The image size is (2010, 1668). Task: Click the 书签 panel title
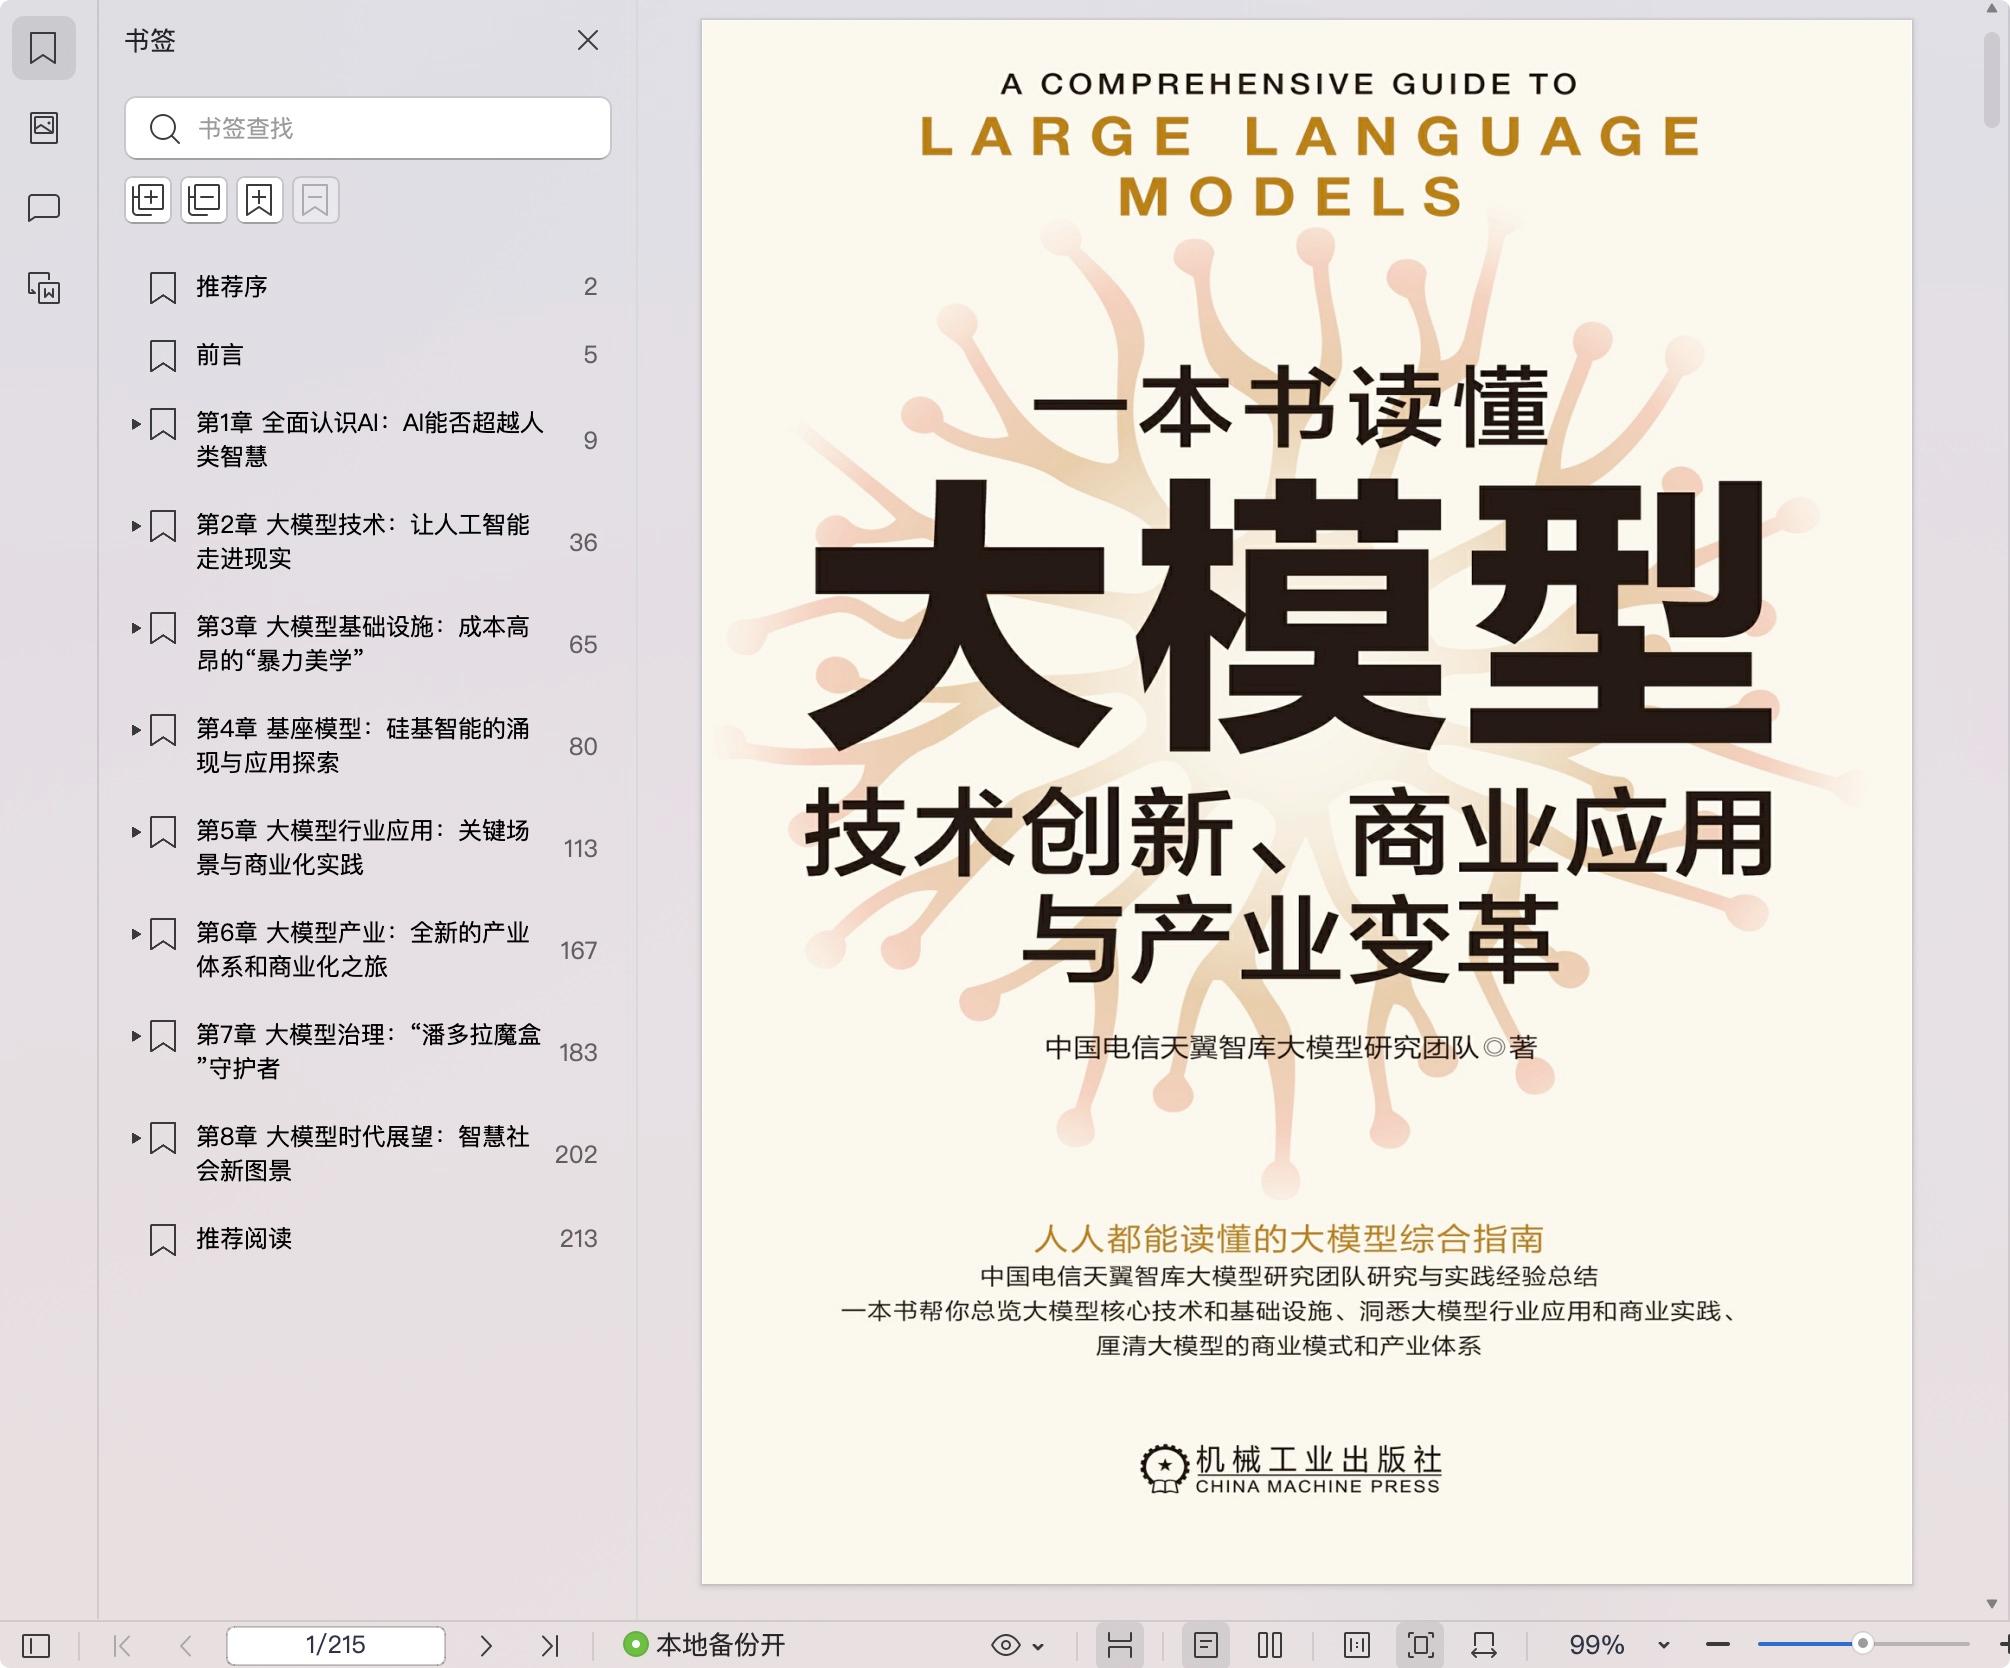[150, 41]
